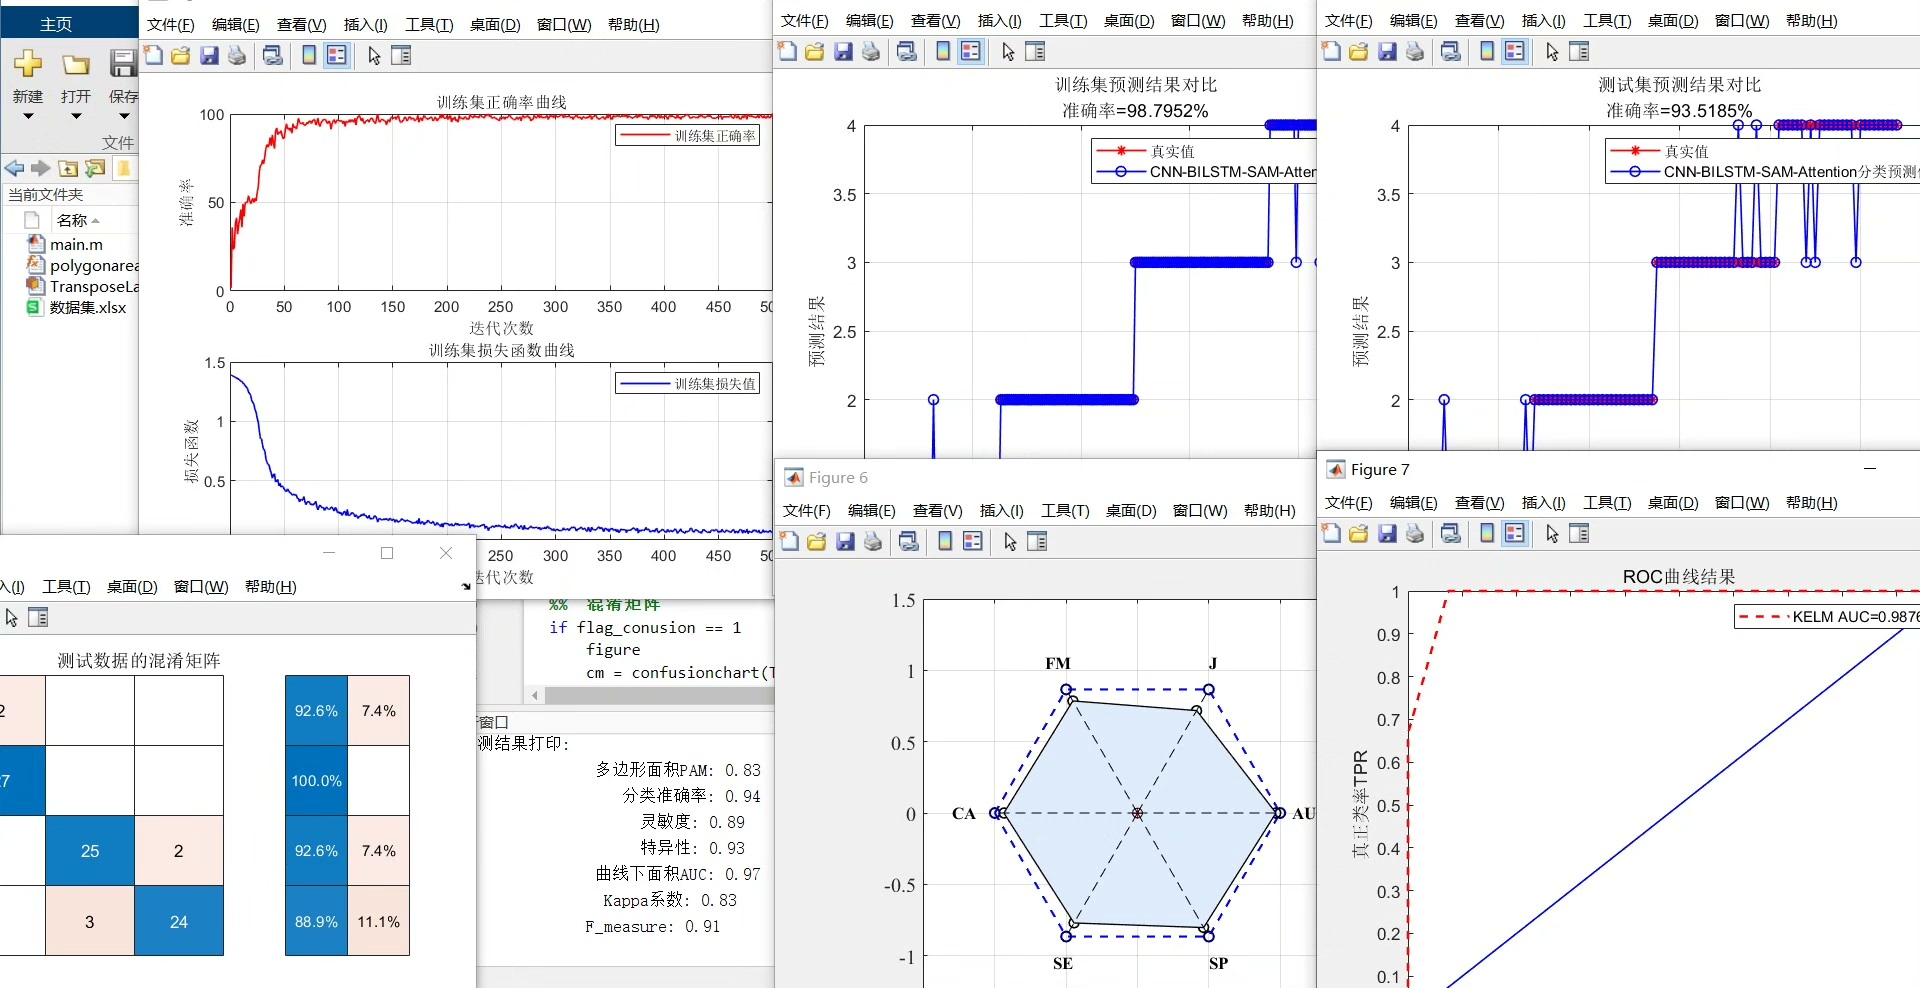The image size is (1920, 988).
Task: Open Property Inspector in training accuracy curve figure
Action: tap(401, 56)
